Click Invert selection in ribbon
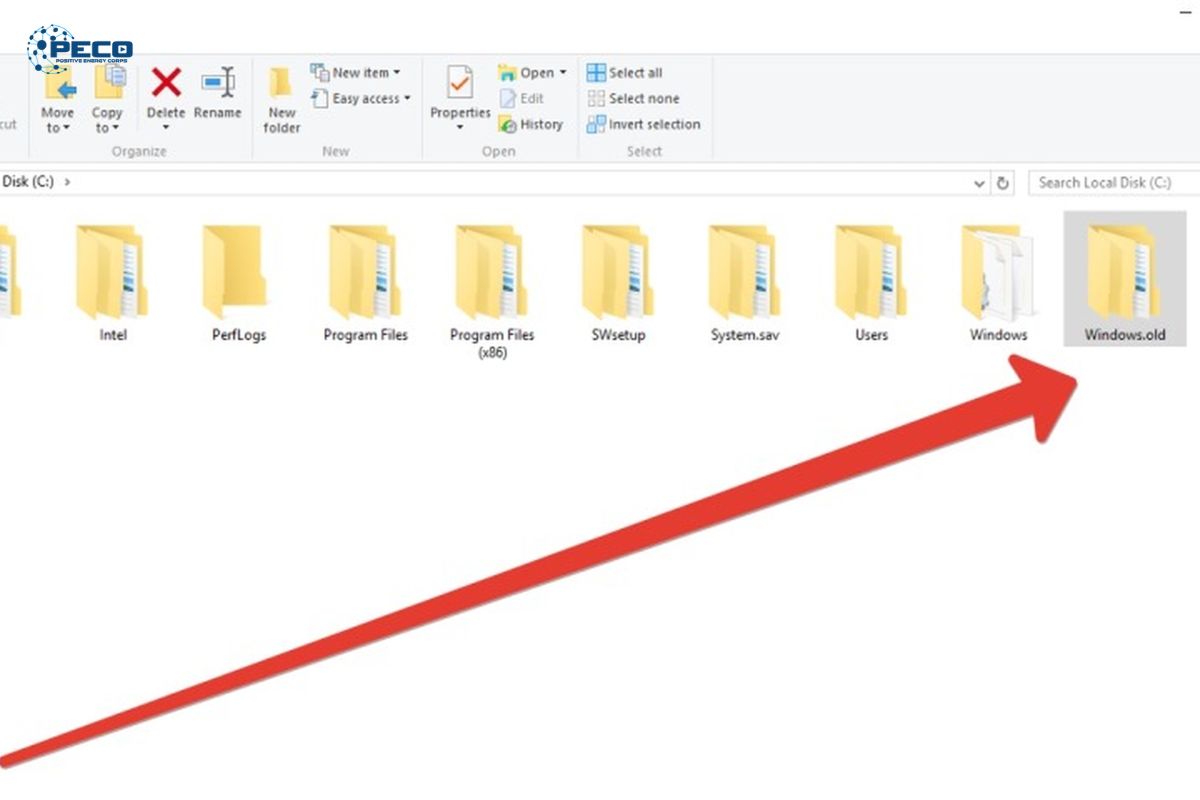1200x800 pixels. coord(644,124)
